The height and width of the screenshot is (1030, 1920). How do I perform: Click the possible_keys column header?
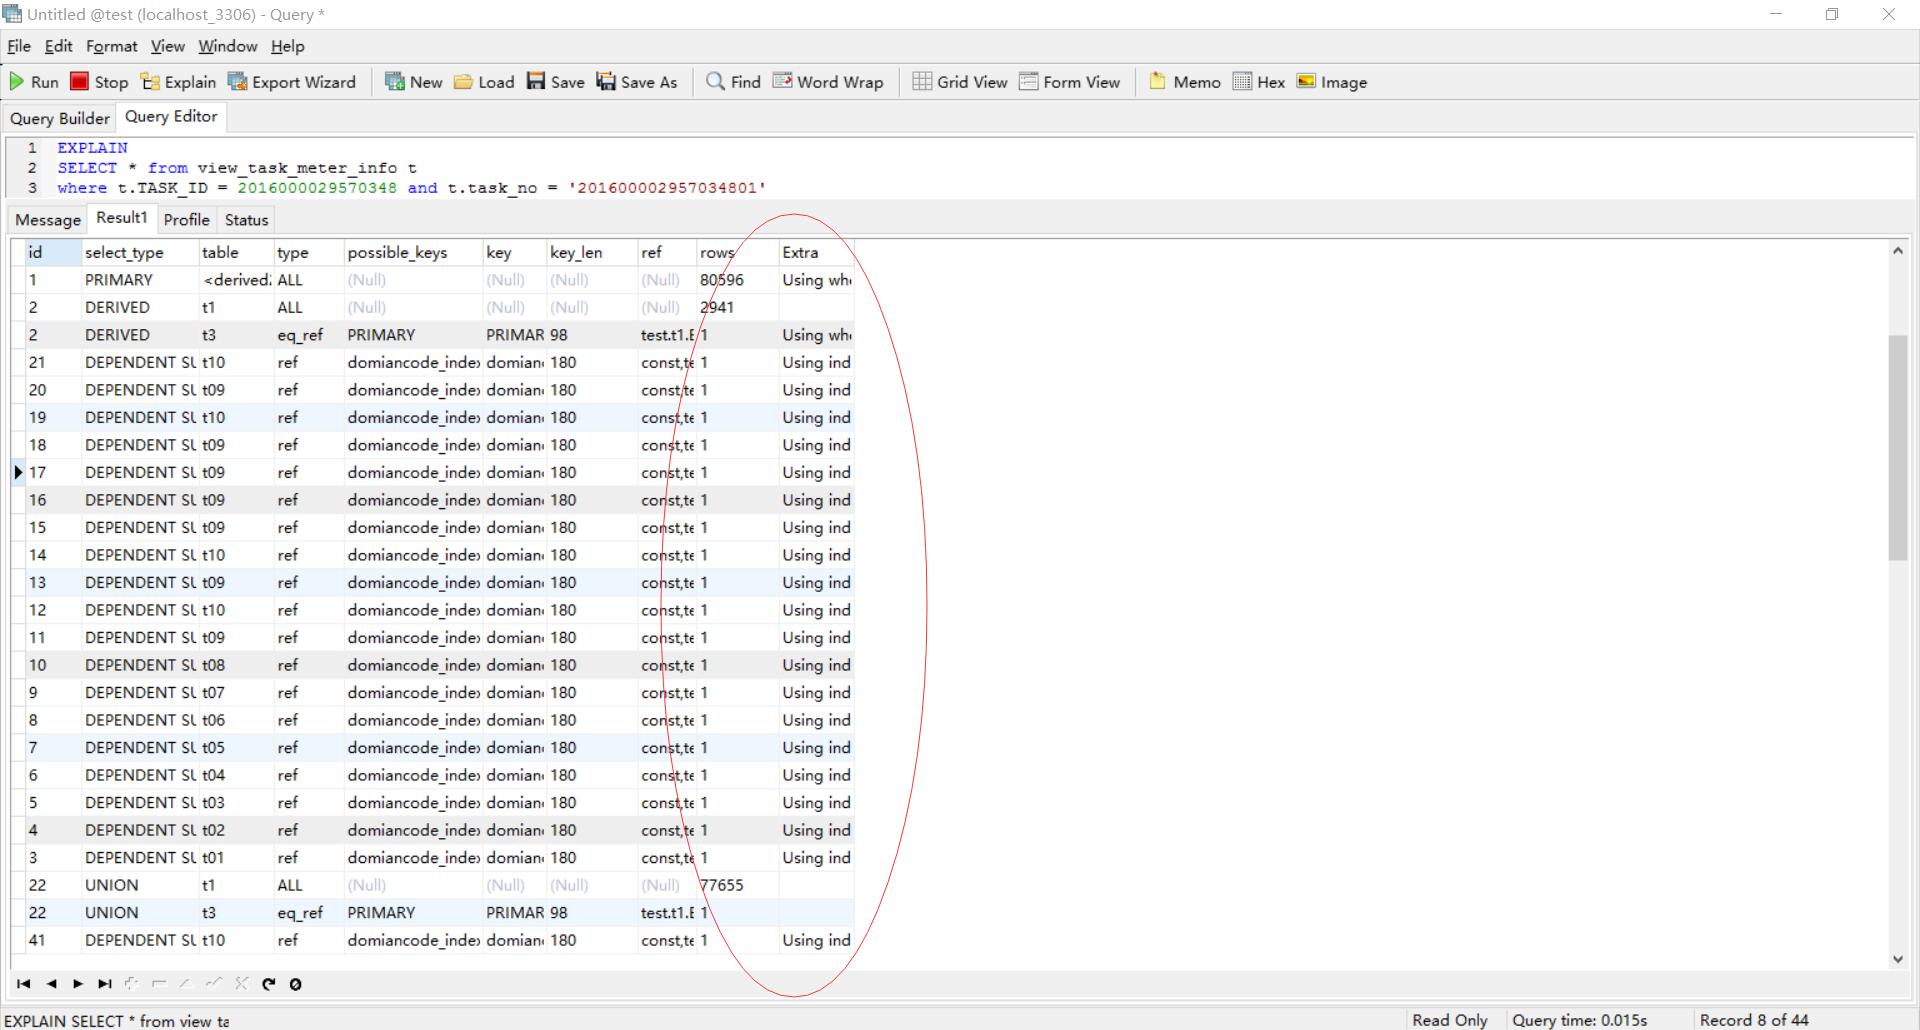413,252
